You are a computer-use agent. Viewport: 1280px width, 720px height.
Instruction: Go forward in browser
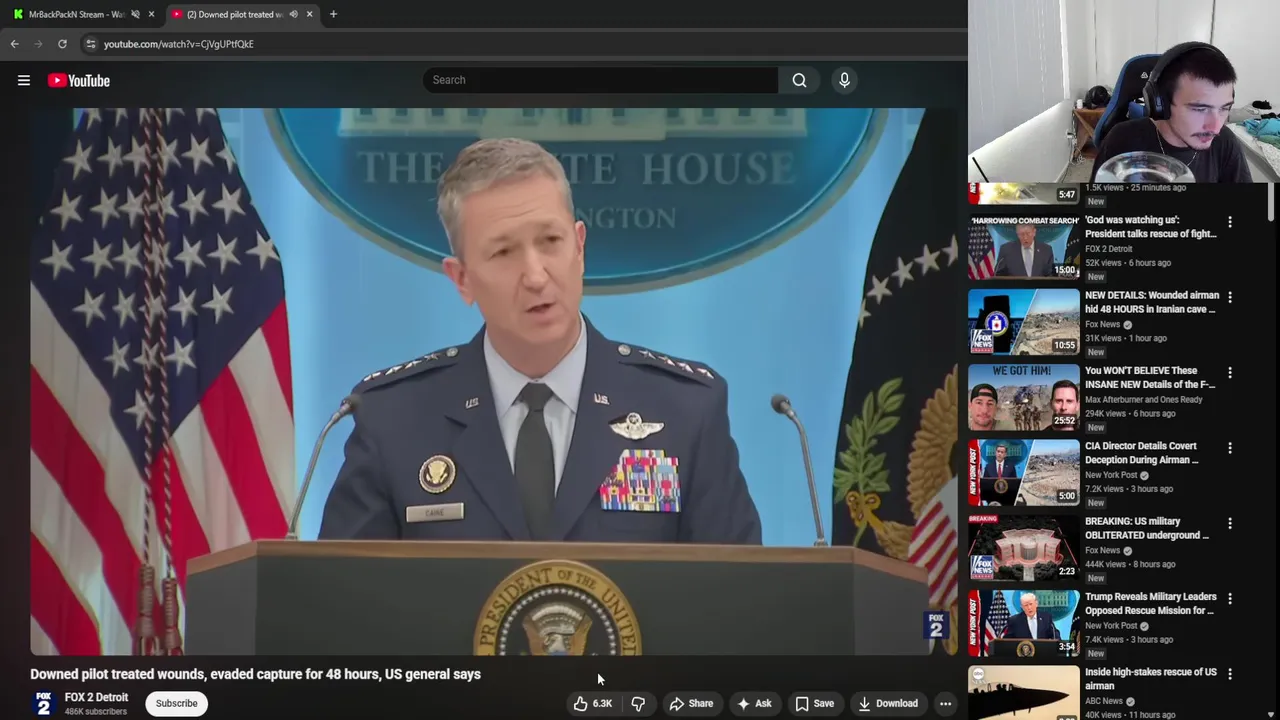click(x=39, y=44)
